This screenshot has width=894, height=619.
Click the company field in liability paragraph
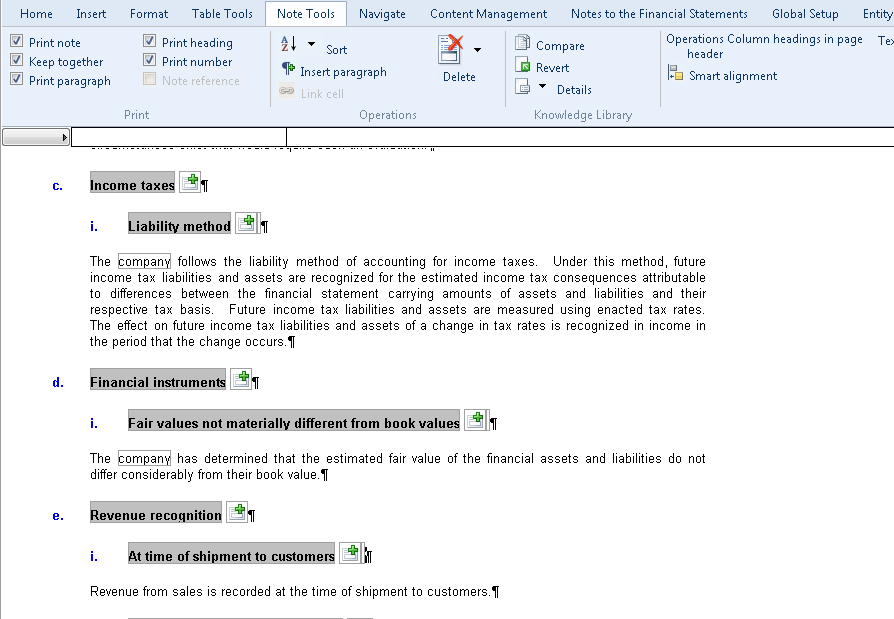click(144, 262)
